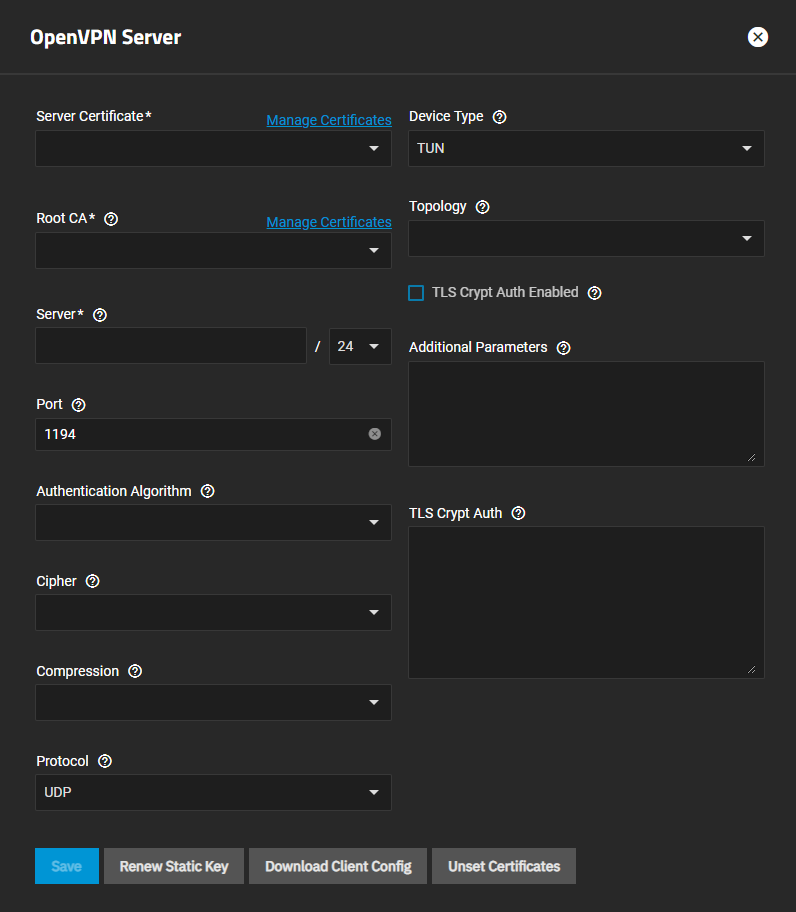This screenshot has height=912, width=796.
Task: Click Unset Certificates button
Action: click(504, 866)
